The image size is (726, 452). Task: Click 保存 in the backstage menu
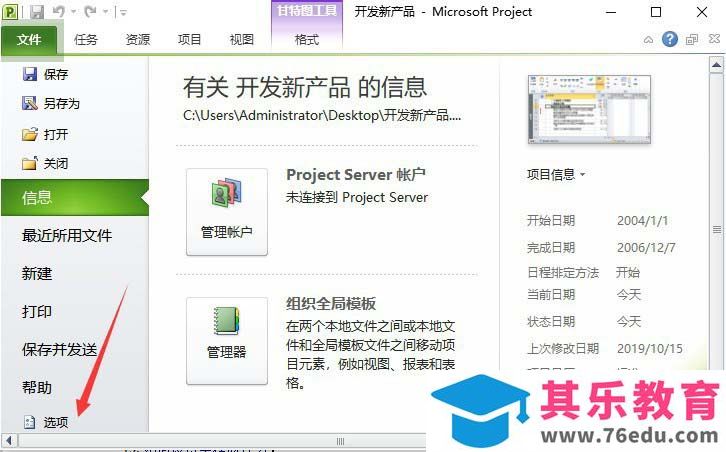pyautogui.click(x=45, y=74)
